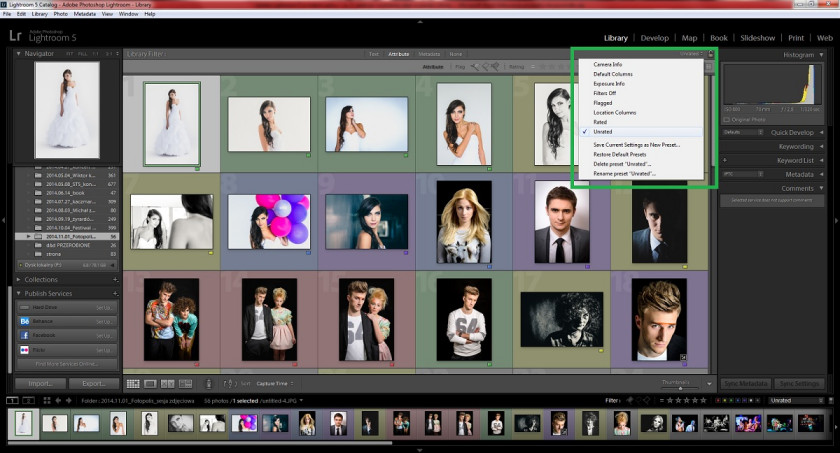Collapse the Publish Services panel
840x453 pixels.
point(18,293)
